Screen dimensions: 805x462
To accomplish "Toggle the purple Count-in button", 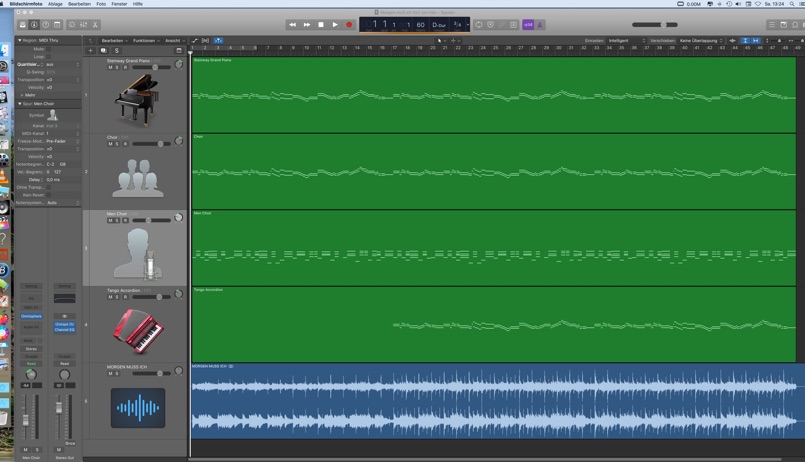I will coord(528,25).
